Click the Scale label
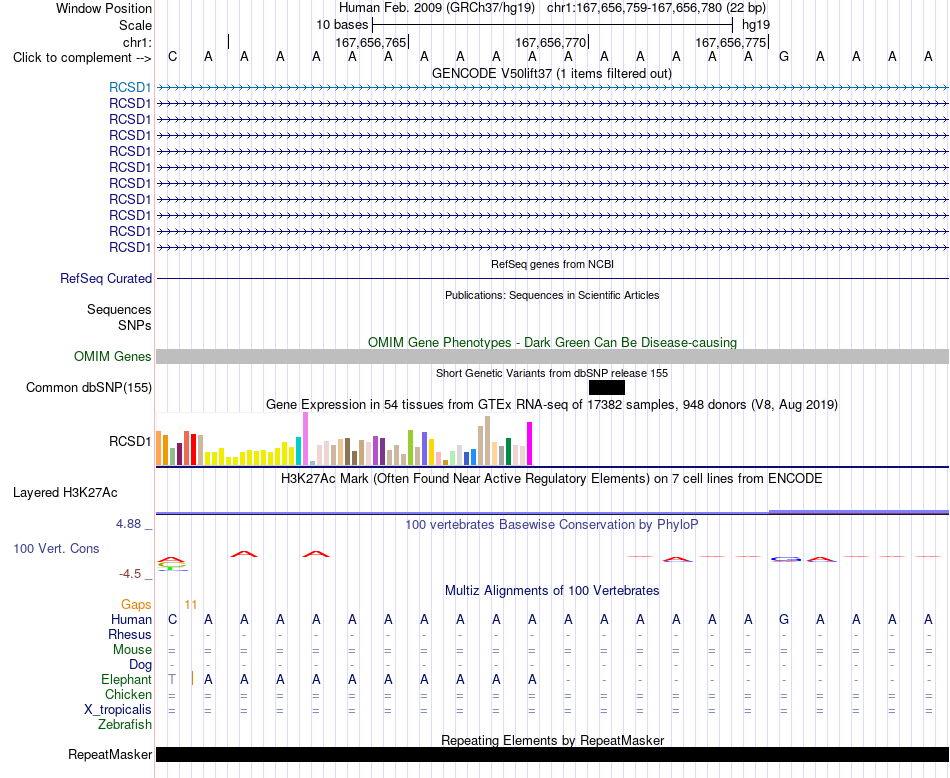Screen dimensions: 950x778 tap(135, 25)
